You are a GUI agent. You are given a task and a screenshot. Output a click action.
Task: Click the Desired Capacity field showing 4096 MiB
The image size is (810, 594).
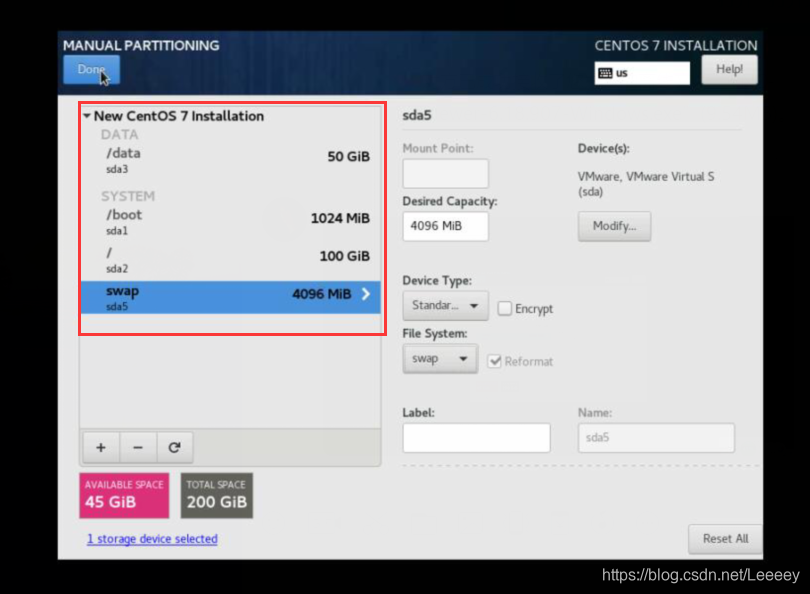pyautogui.click(x=445, y=226)
